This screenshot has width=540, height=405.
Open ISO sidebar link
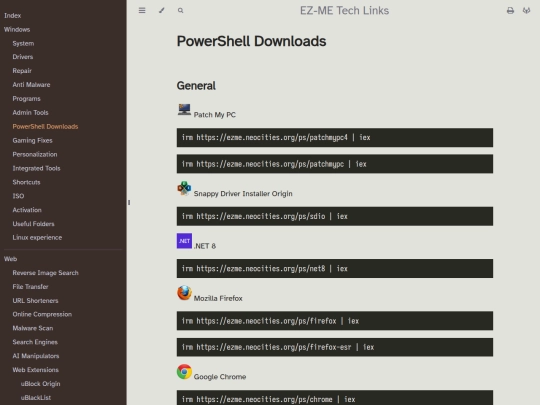(x=18, y=196)
